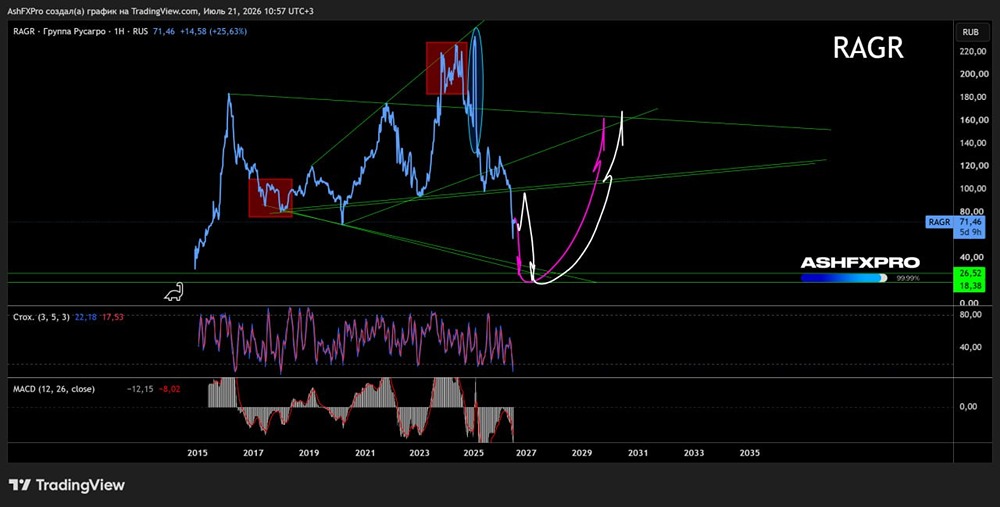Screen dimensions: 1000x507
Task: Open the RUB currency selector
Action: coord(970,31)
